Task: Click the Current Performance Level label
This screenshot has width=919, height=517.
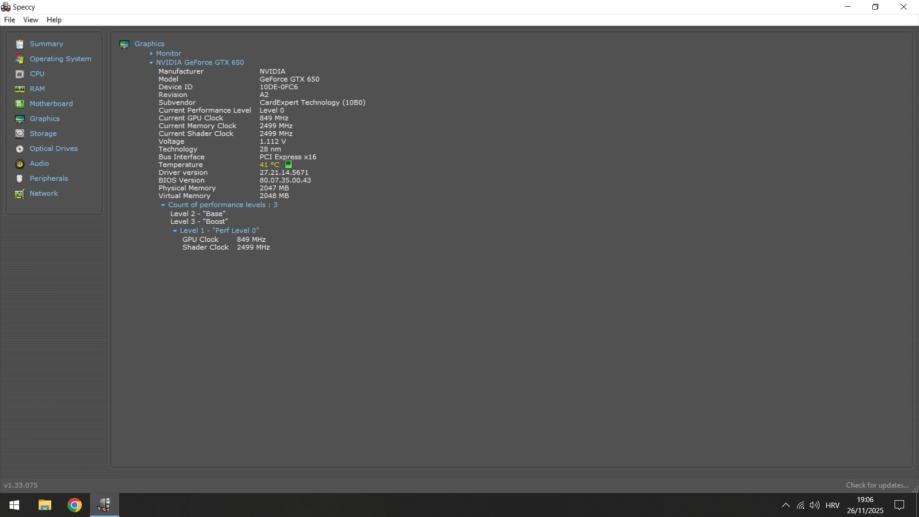Action: point(205,110)
